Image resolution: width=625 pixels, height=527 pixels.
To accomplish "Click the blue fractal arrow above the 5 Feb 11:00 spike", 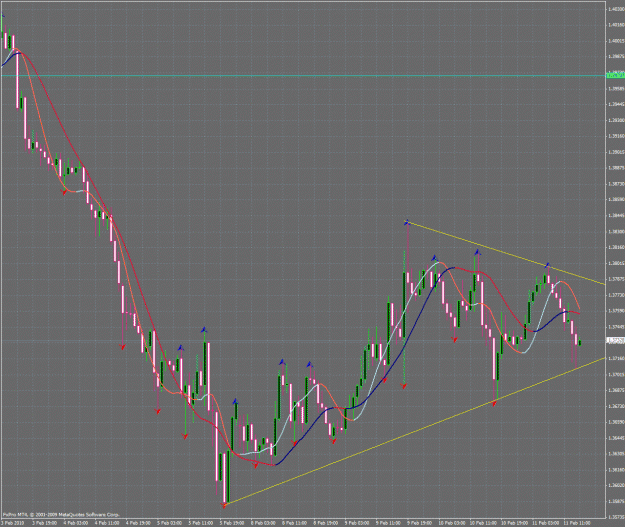I will [204, 330].
